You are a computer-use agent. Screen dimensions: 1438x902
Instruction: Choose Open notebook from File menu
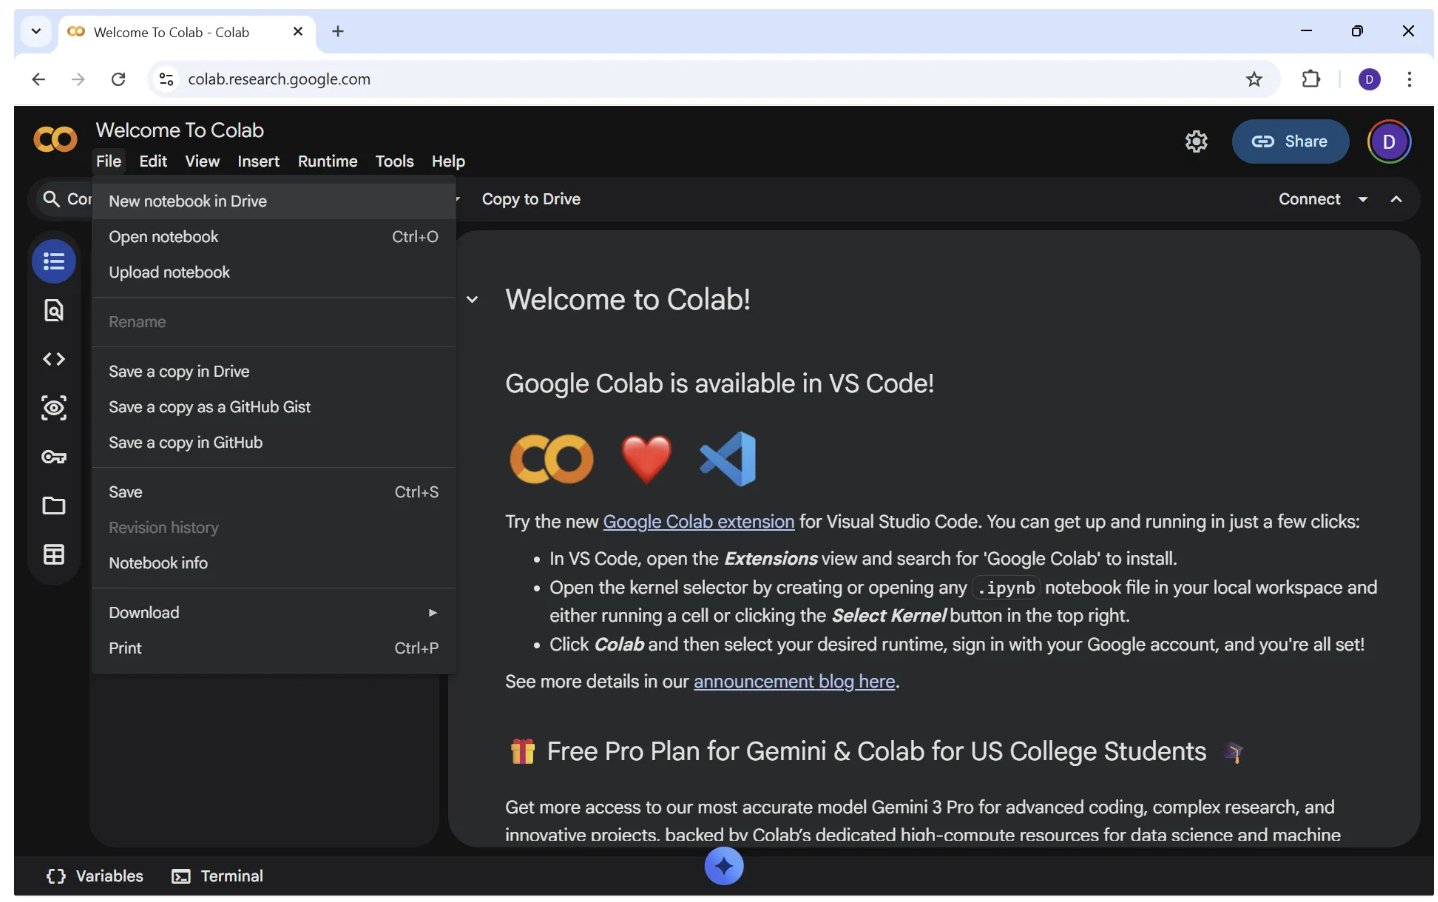pyautogui.click(x=273, y=237)
